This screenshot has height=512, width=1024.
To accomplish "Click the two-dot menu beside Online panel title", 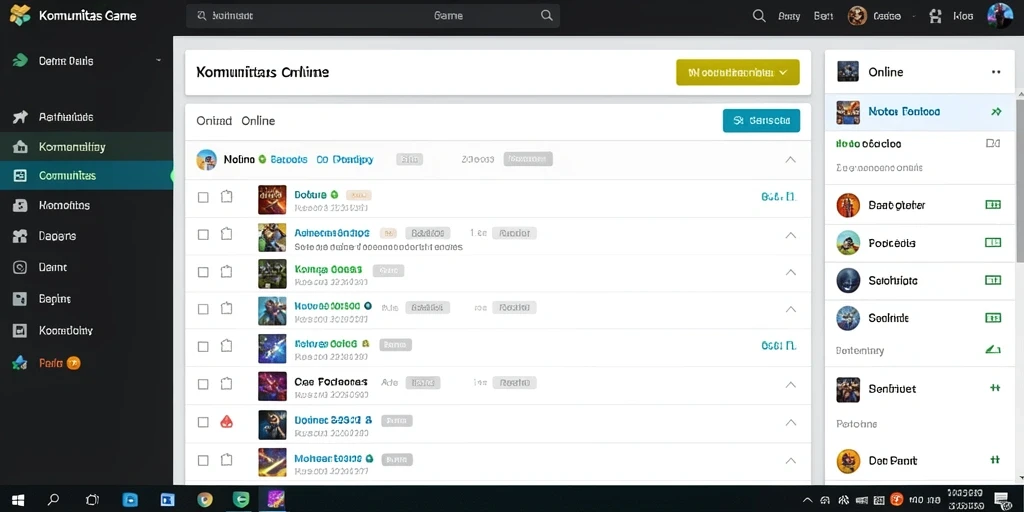I will [x=996, y=72].
